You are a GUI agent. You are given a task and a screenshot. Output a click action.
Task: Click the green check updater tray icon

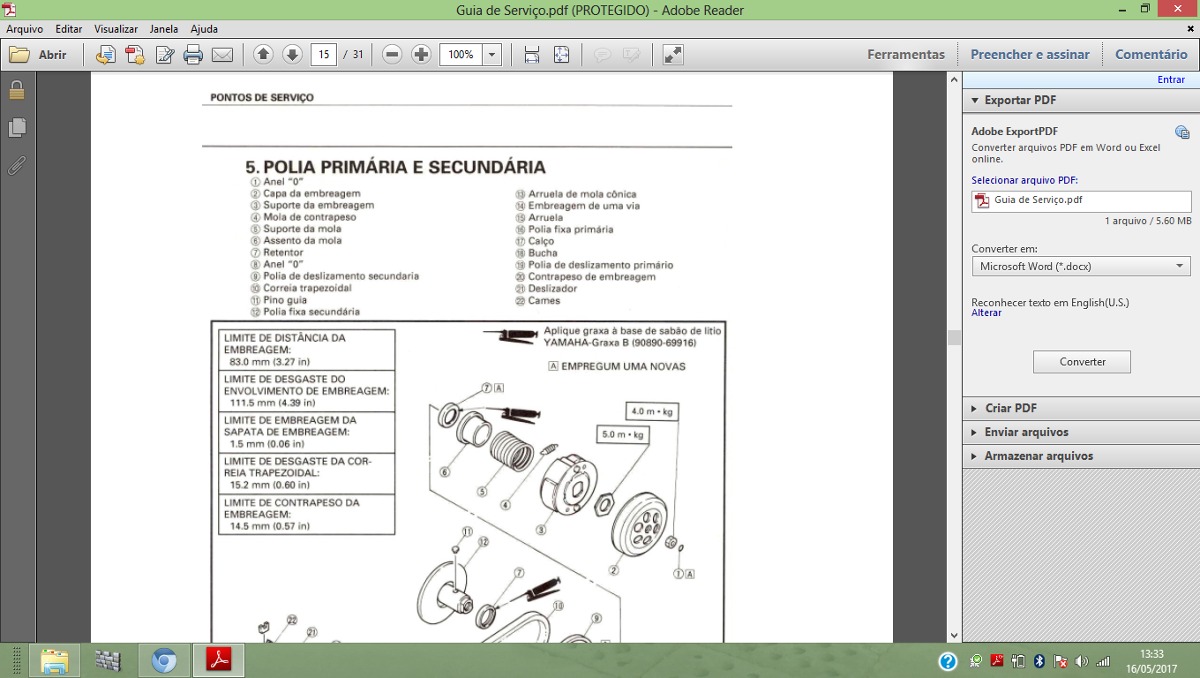click(x=976, y=661)
